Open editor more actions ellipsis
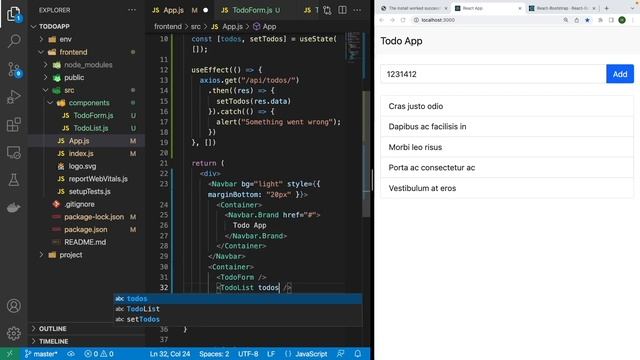The width and height of the screenshot is (640, 360). [x=357, y=10]
